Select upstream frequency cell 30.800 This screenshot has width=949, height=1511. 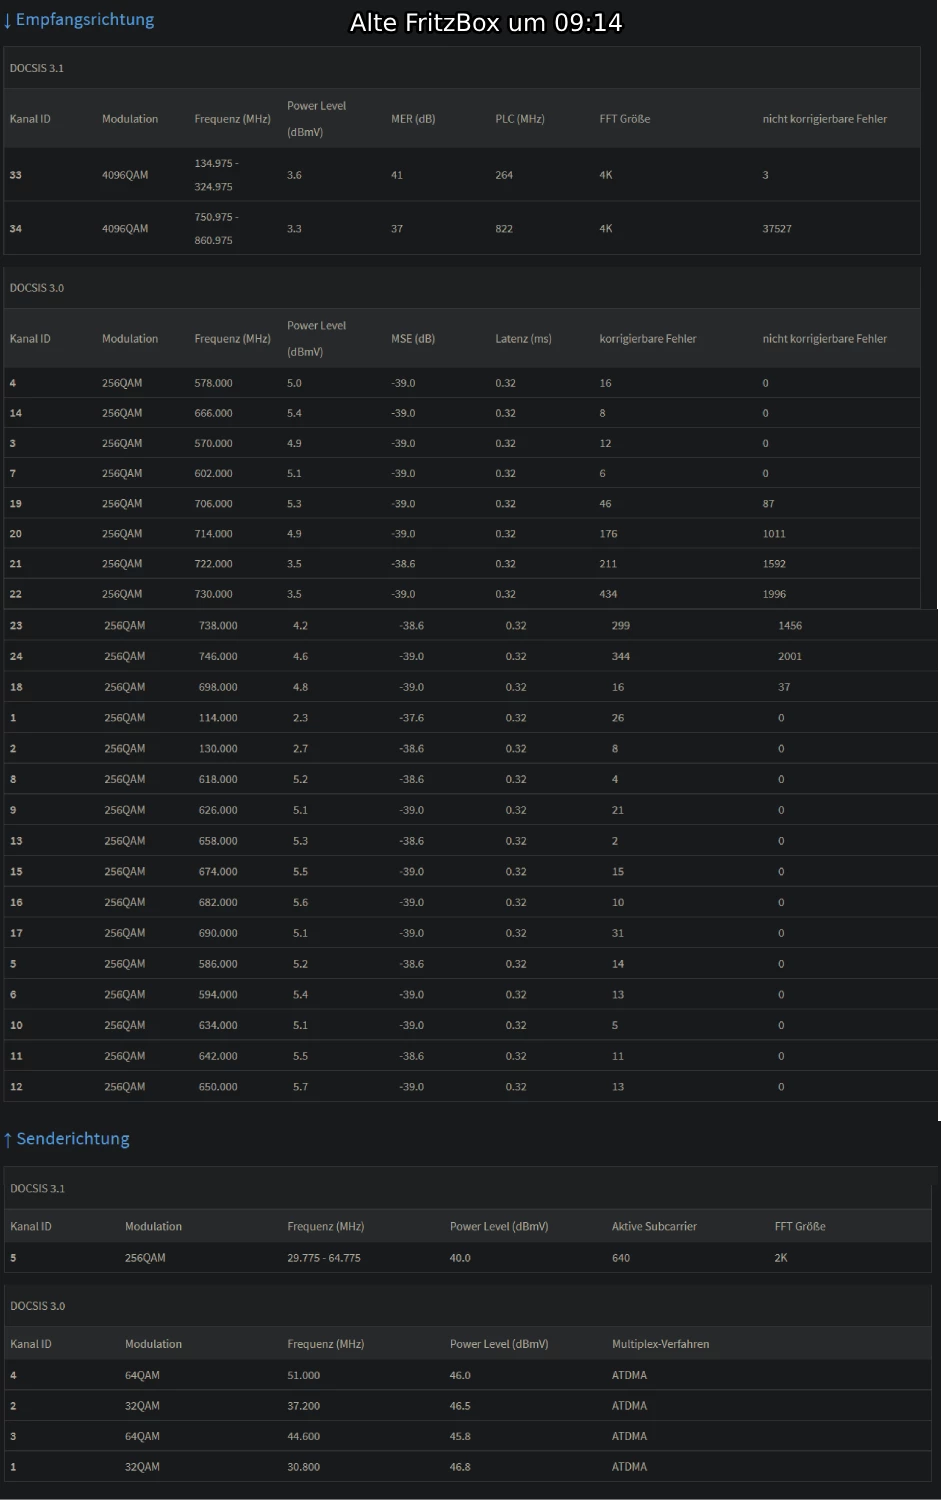[x=304, y=1467]
